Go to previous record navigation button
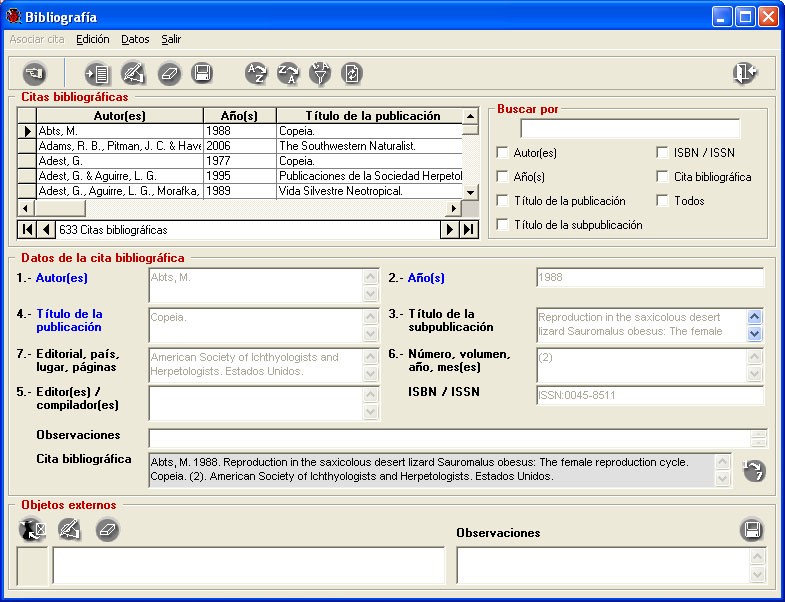This screenshot has width=785, height=602. (46, 230)
